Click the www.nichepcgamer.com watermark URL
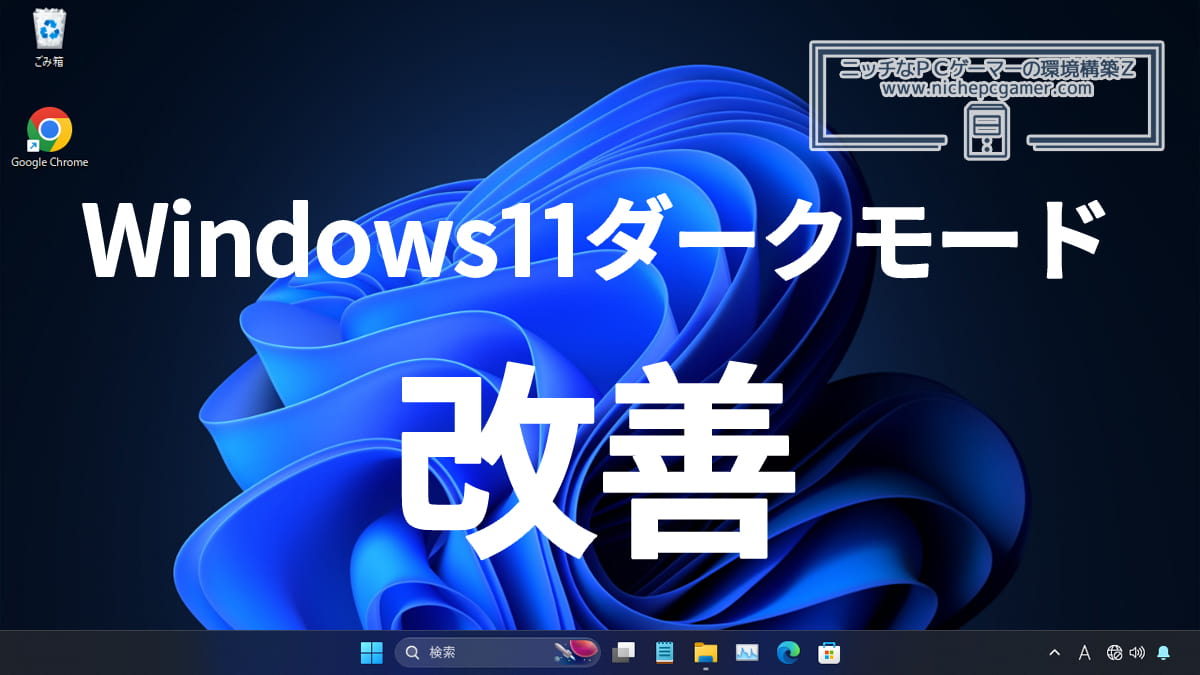 pos(986,89)
